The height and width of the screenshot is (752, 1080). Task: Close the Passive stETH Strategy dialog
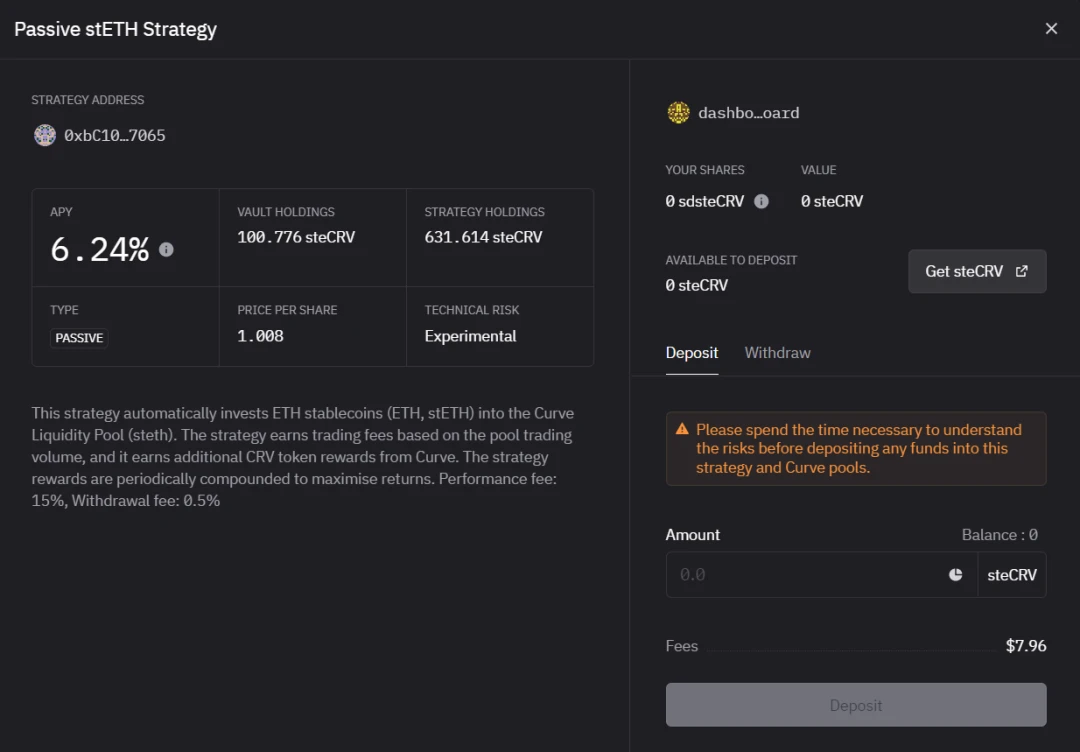tap(1051, 28)
